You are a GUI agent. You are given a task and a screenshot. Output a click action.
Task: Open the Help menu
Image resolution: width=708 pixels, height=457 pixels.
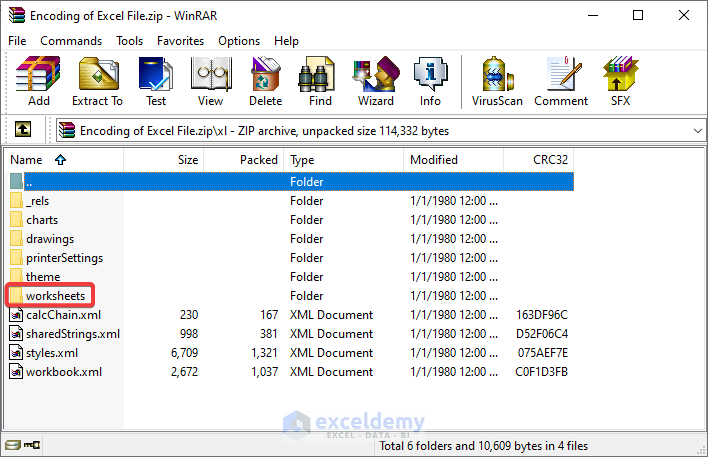coord(286,41)
